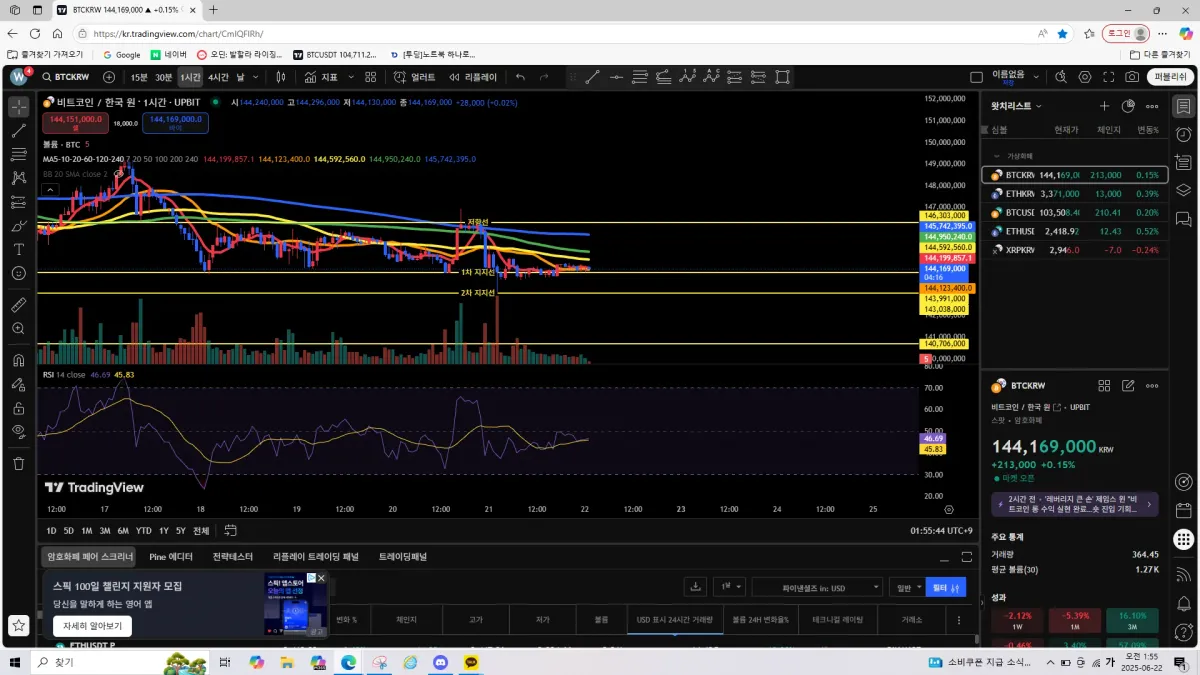Toggle magnet mode in drawing sidebar
This screenshot has width=1200, height=675.
coord(19,360)
